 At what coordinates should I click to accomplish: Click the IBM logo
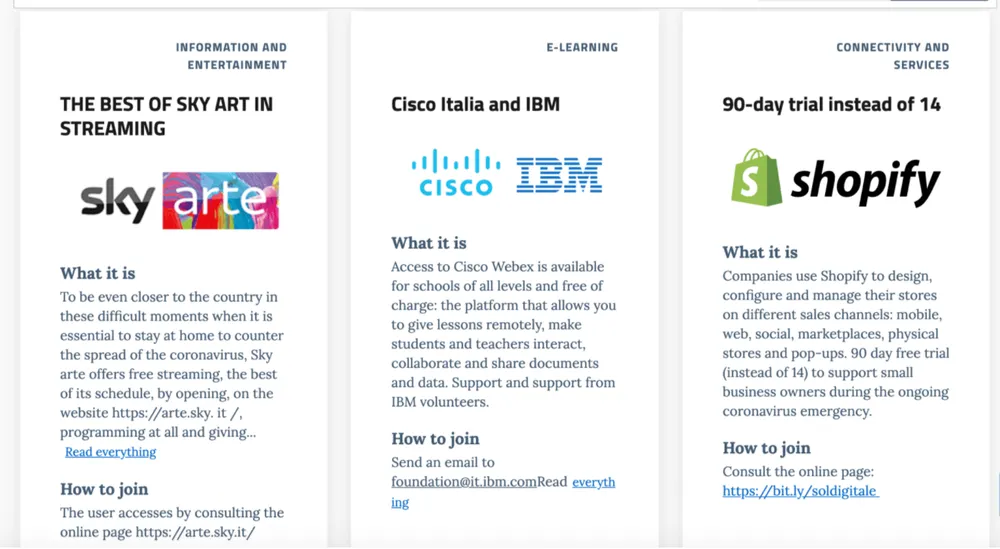tap(559, 175)
